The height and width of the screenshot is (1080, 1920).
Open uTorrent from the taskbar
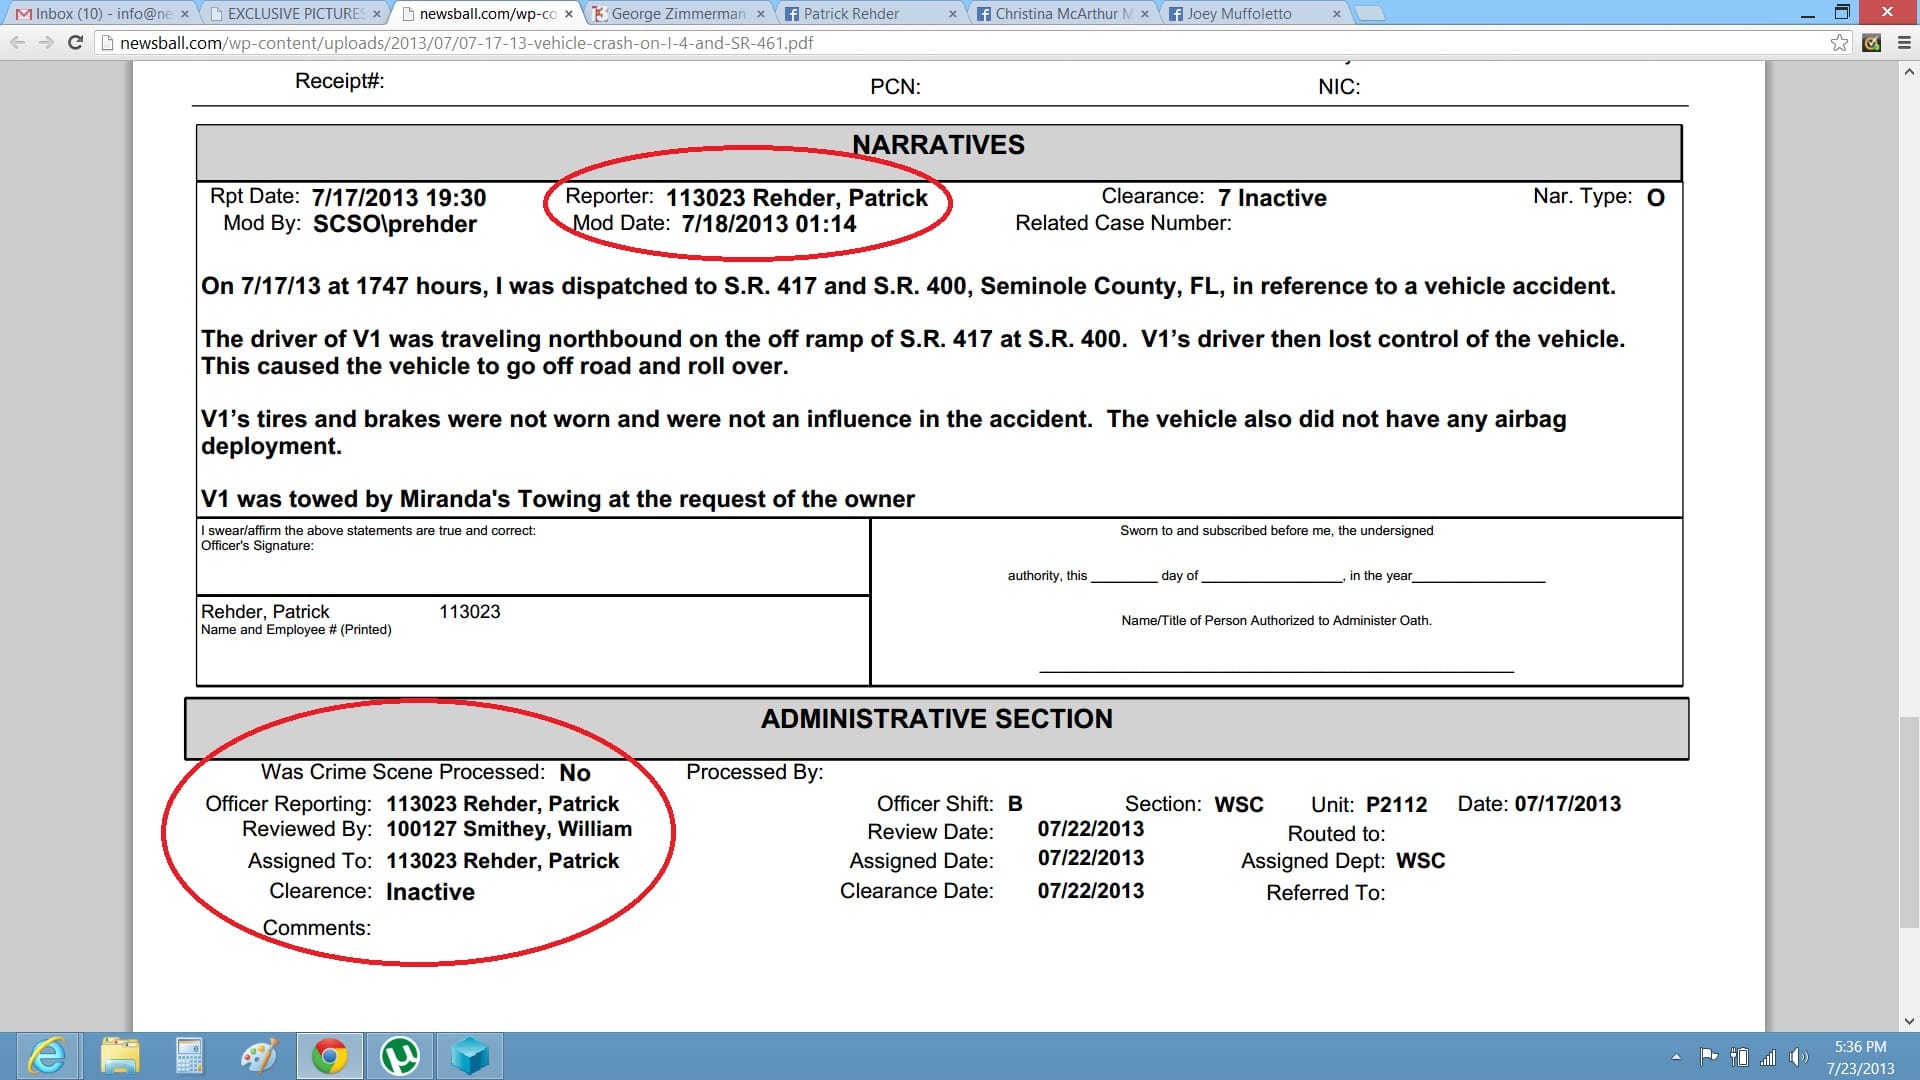[400, 1056]
